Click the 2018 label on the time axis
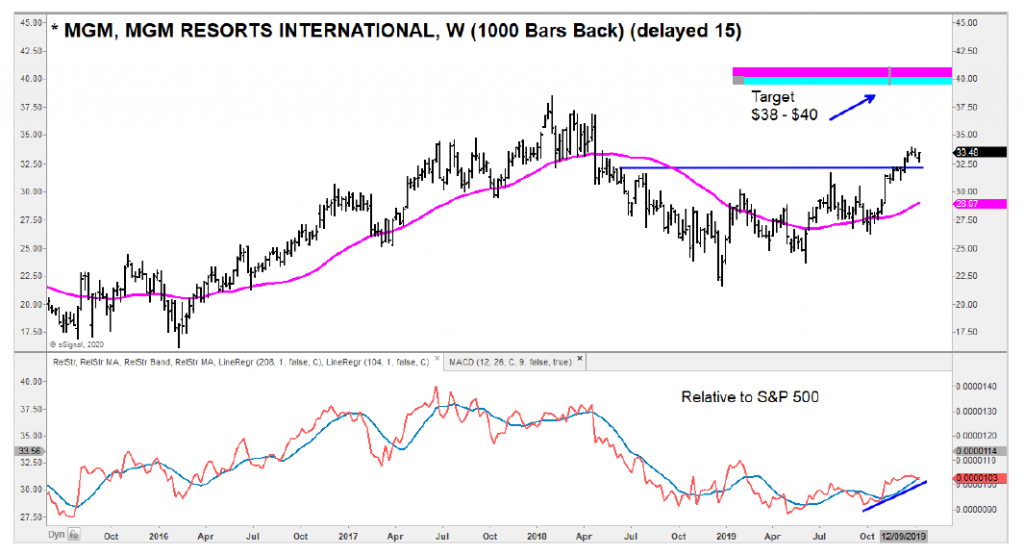Screen dimensions: 1024x555 (537, 536)
